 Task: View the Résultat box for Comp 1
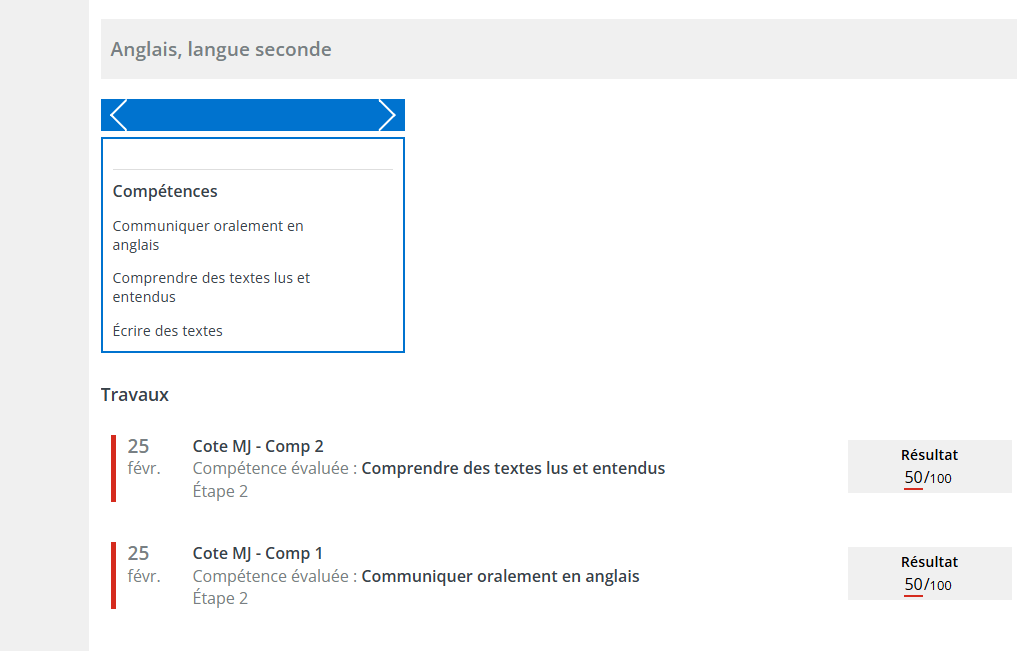pos(929,574)
